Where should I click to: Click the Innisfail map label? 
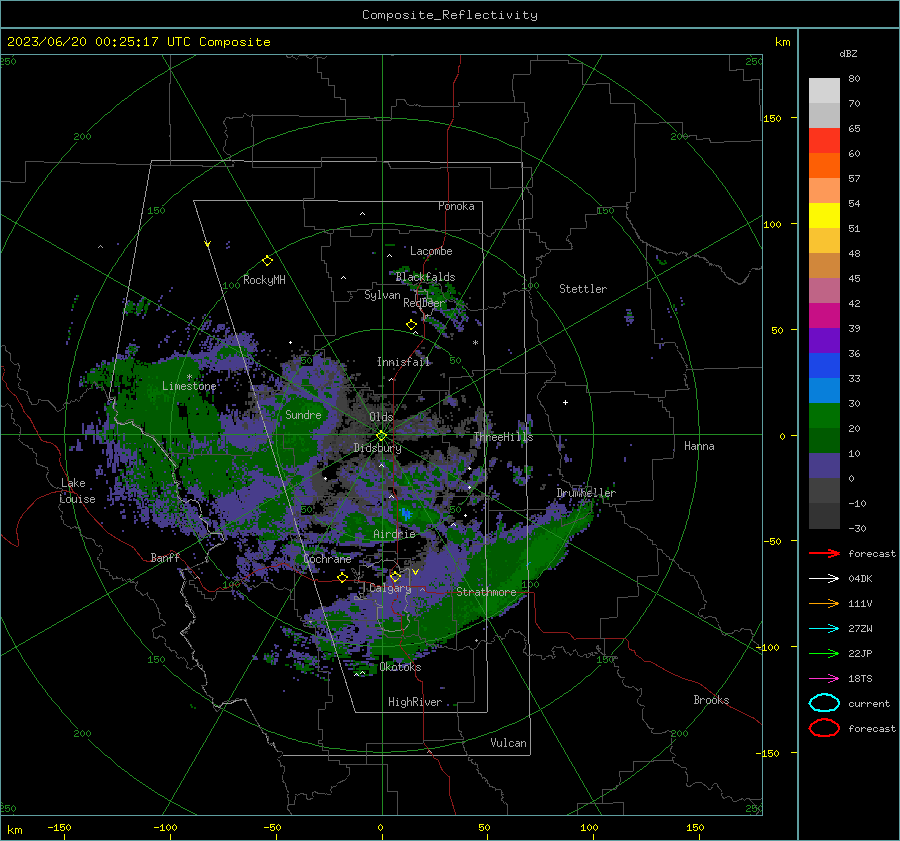tap(403, 362)
